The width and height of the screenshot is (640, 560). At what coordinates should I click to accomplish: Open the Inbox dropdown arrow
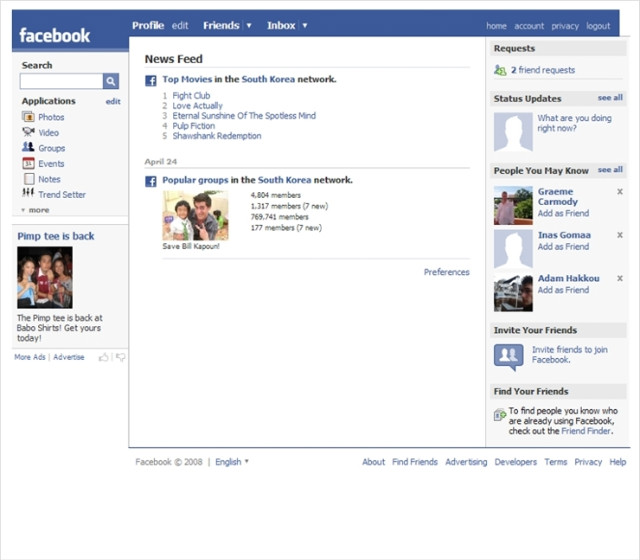point(304,26)
